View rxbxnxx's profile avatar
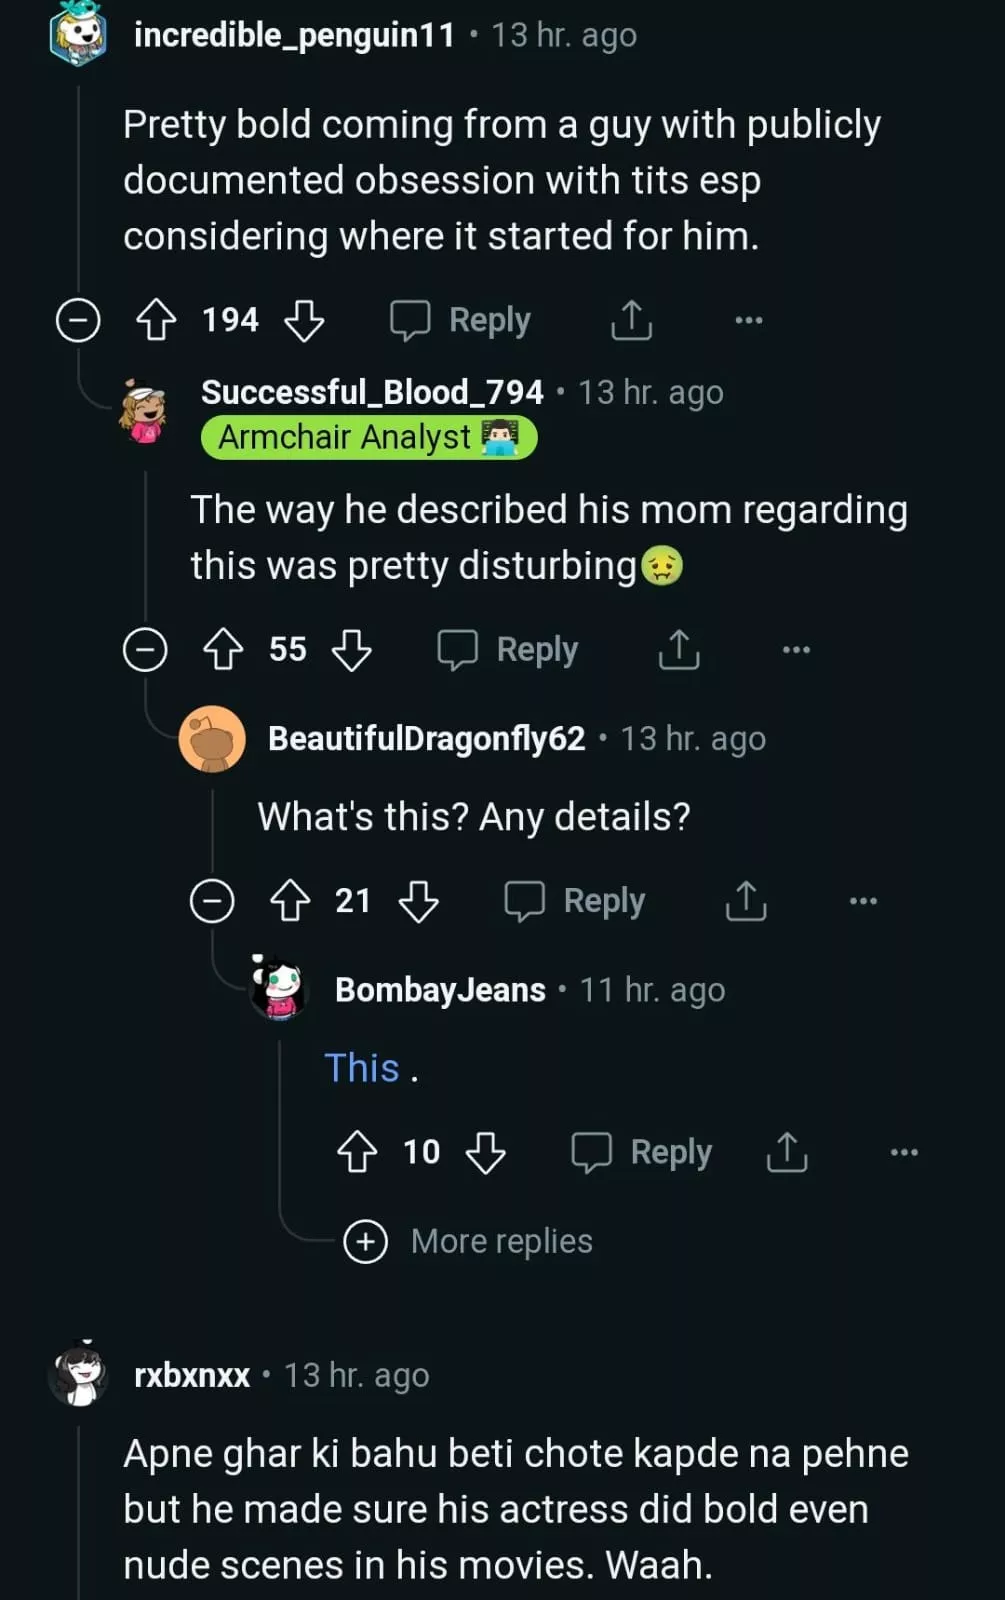The height and width of the screenshot is (1600, 1005). (x=79, y=1375)
